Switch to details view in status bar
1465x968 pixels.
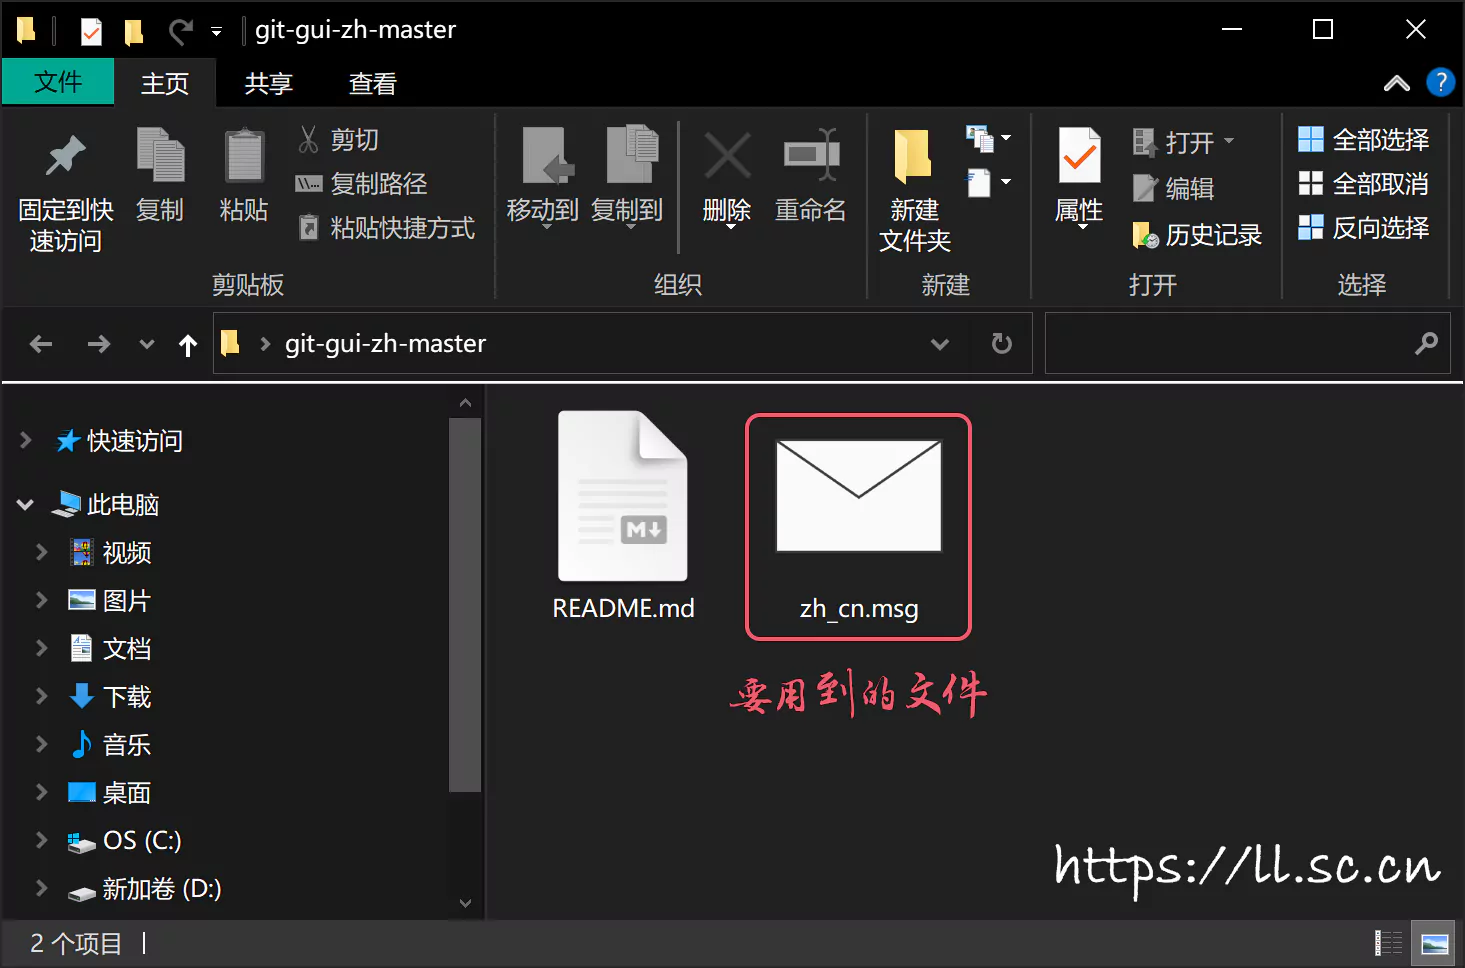point(1389,943)
